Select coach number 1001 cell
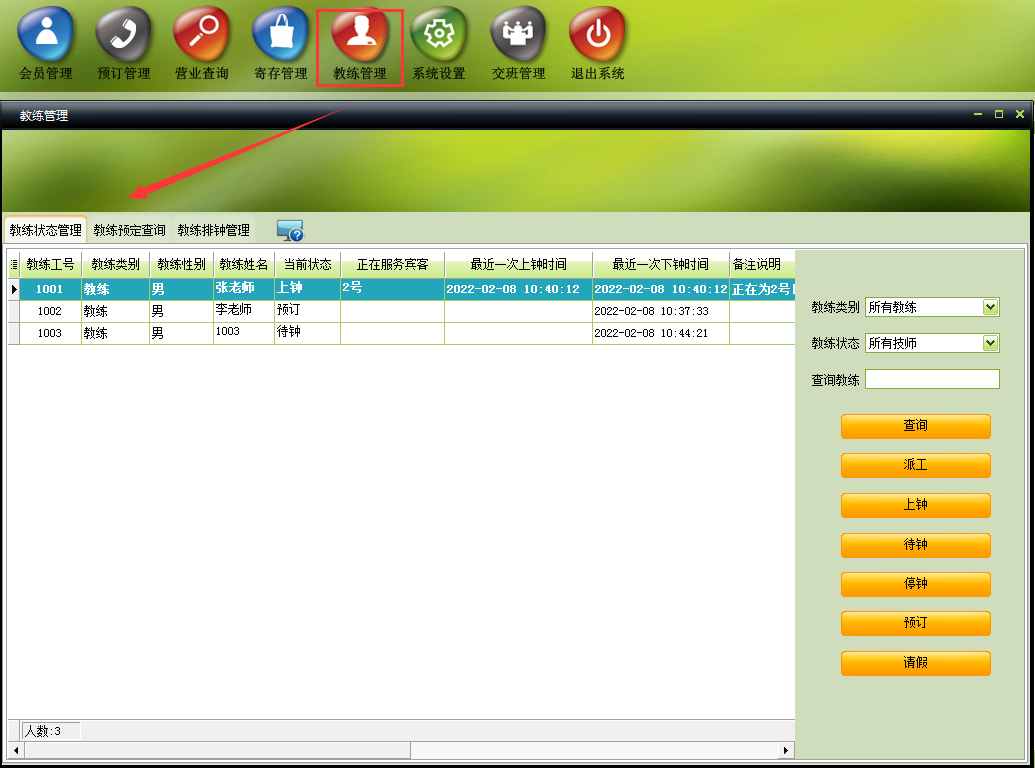 pyautogui.click(x=50, y=289)
